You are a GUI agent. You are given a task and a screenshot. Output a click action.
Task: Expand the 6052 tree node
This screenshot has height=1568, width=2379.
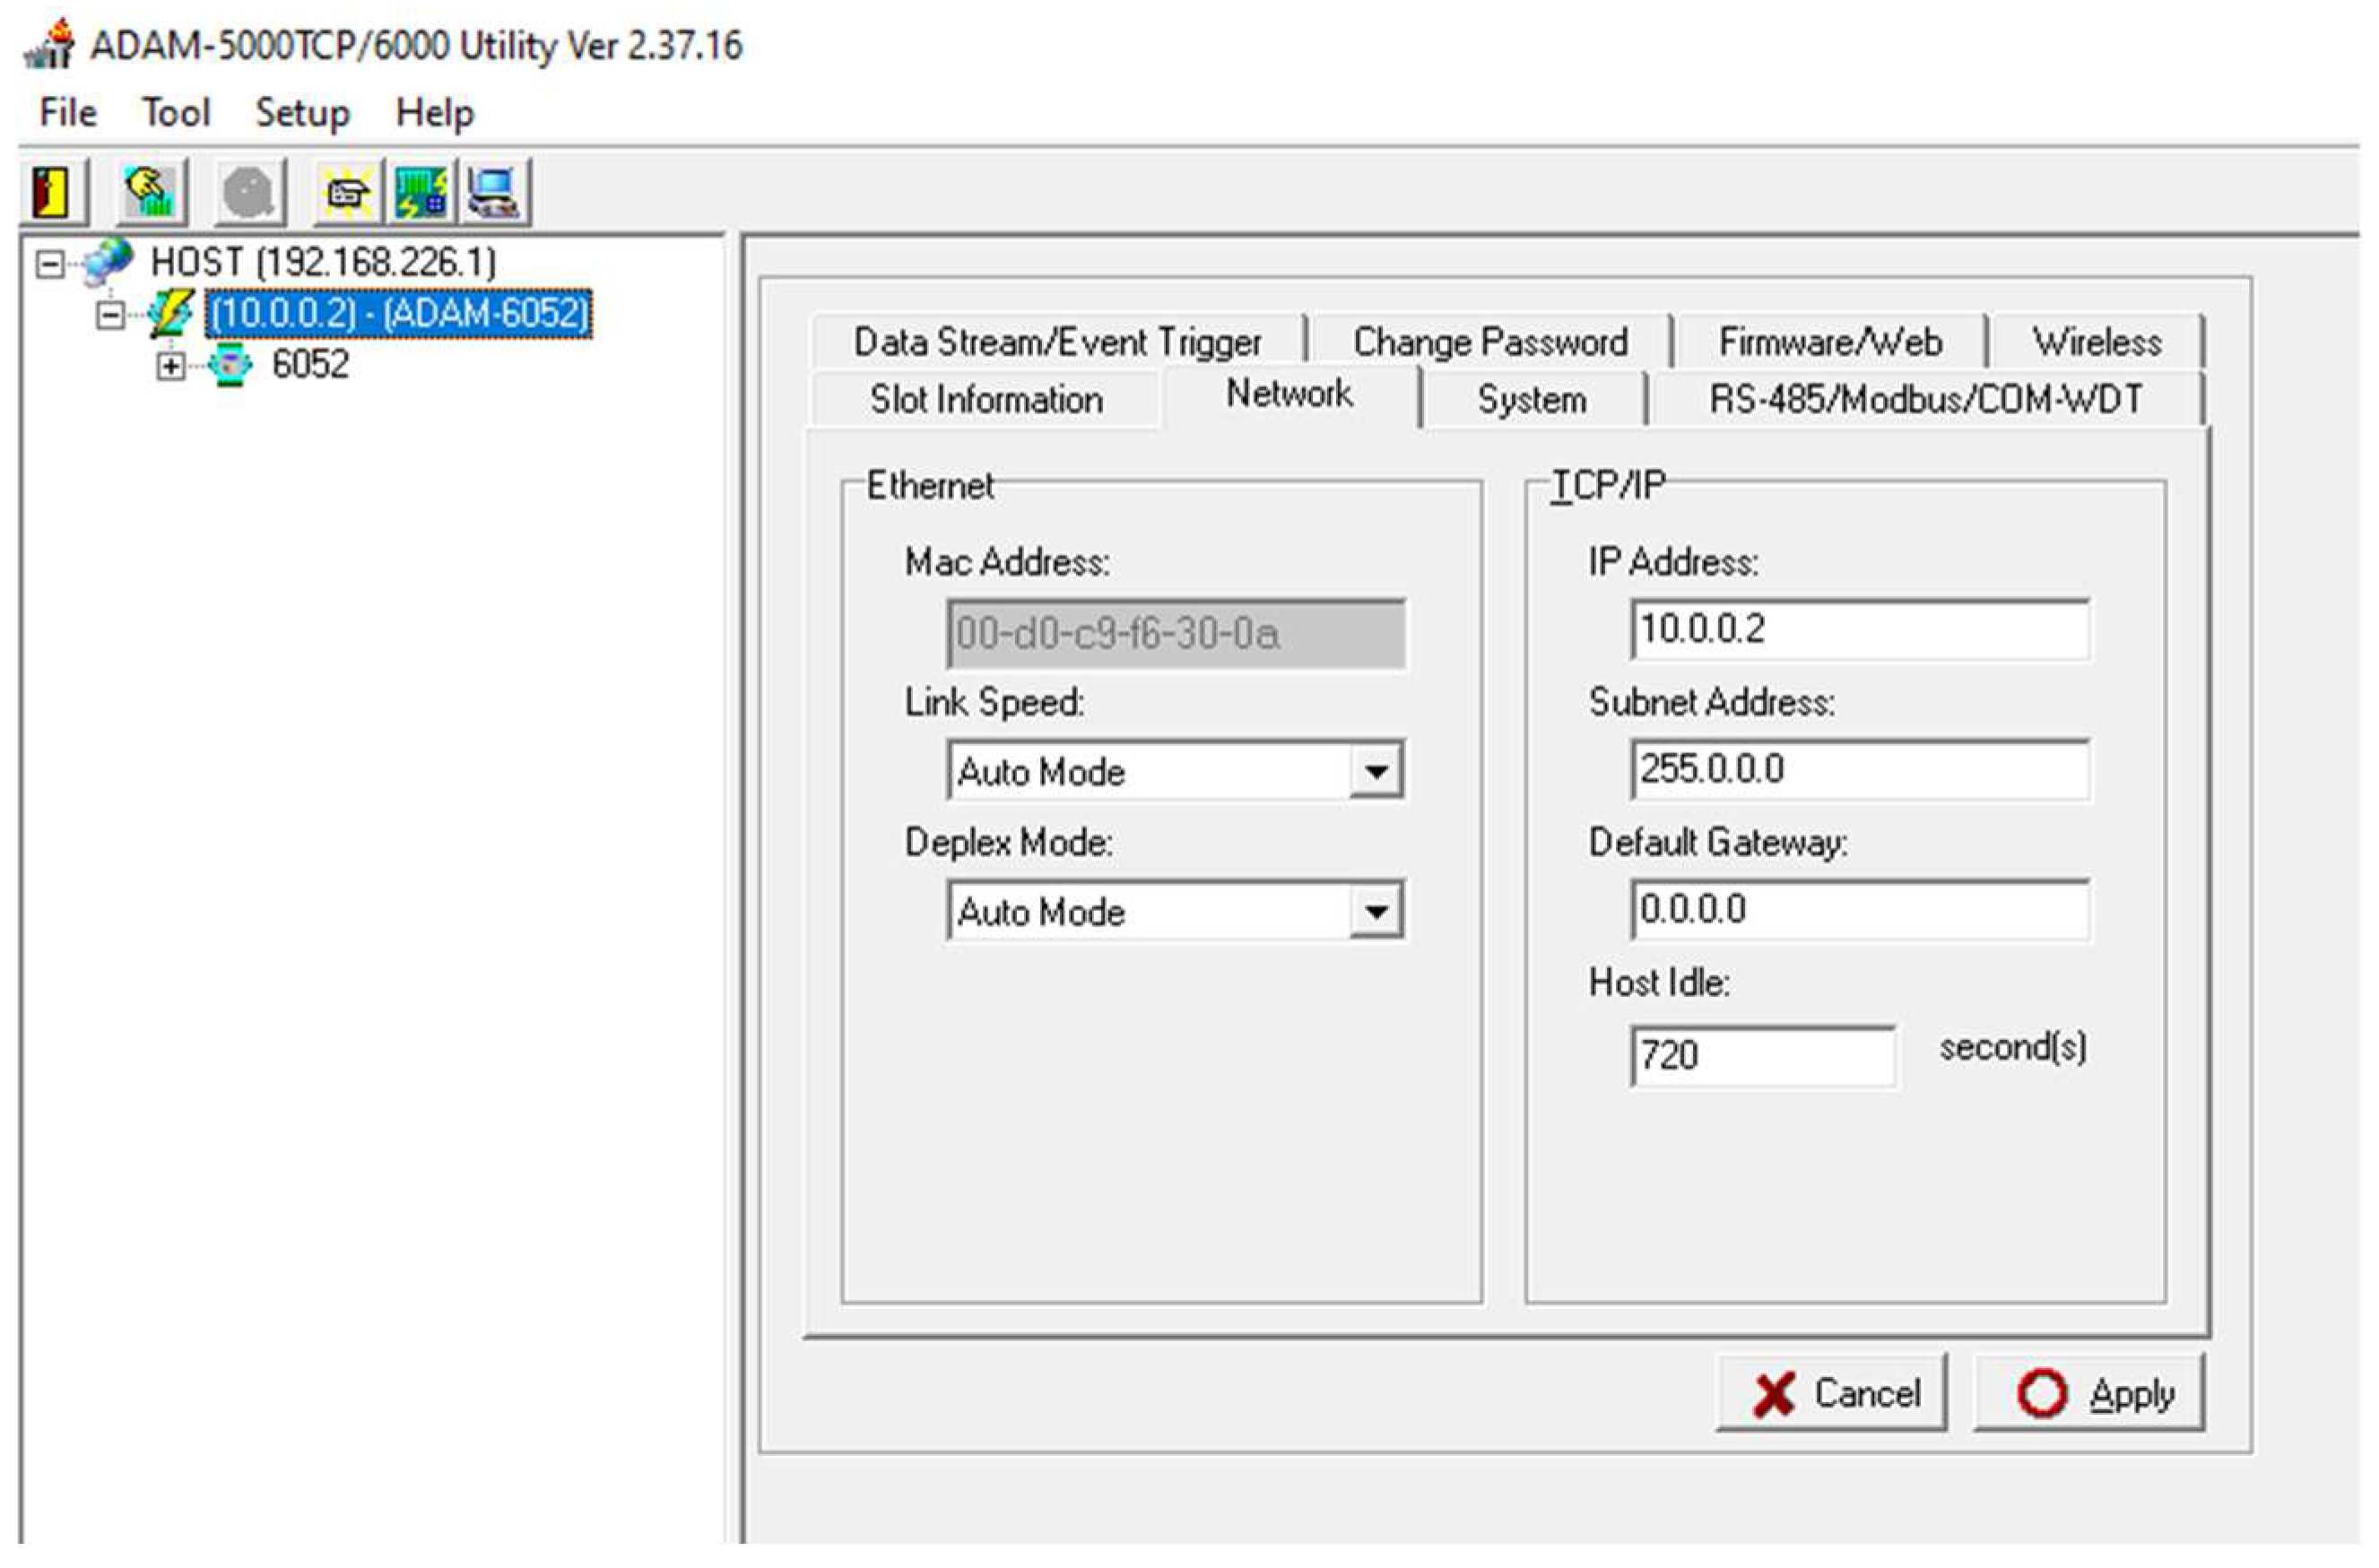pos(170,367)
